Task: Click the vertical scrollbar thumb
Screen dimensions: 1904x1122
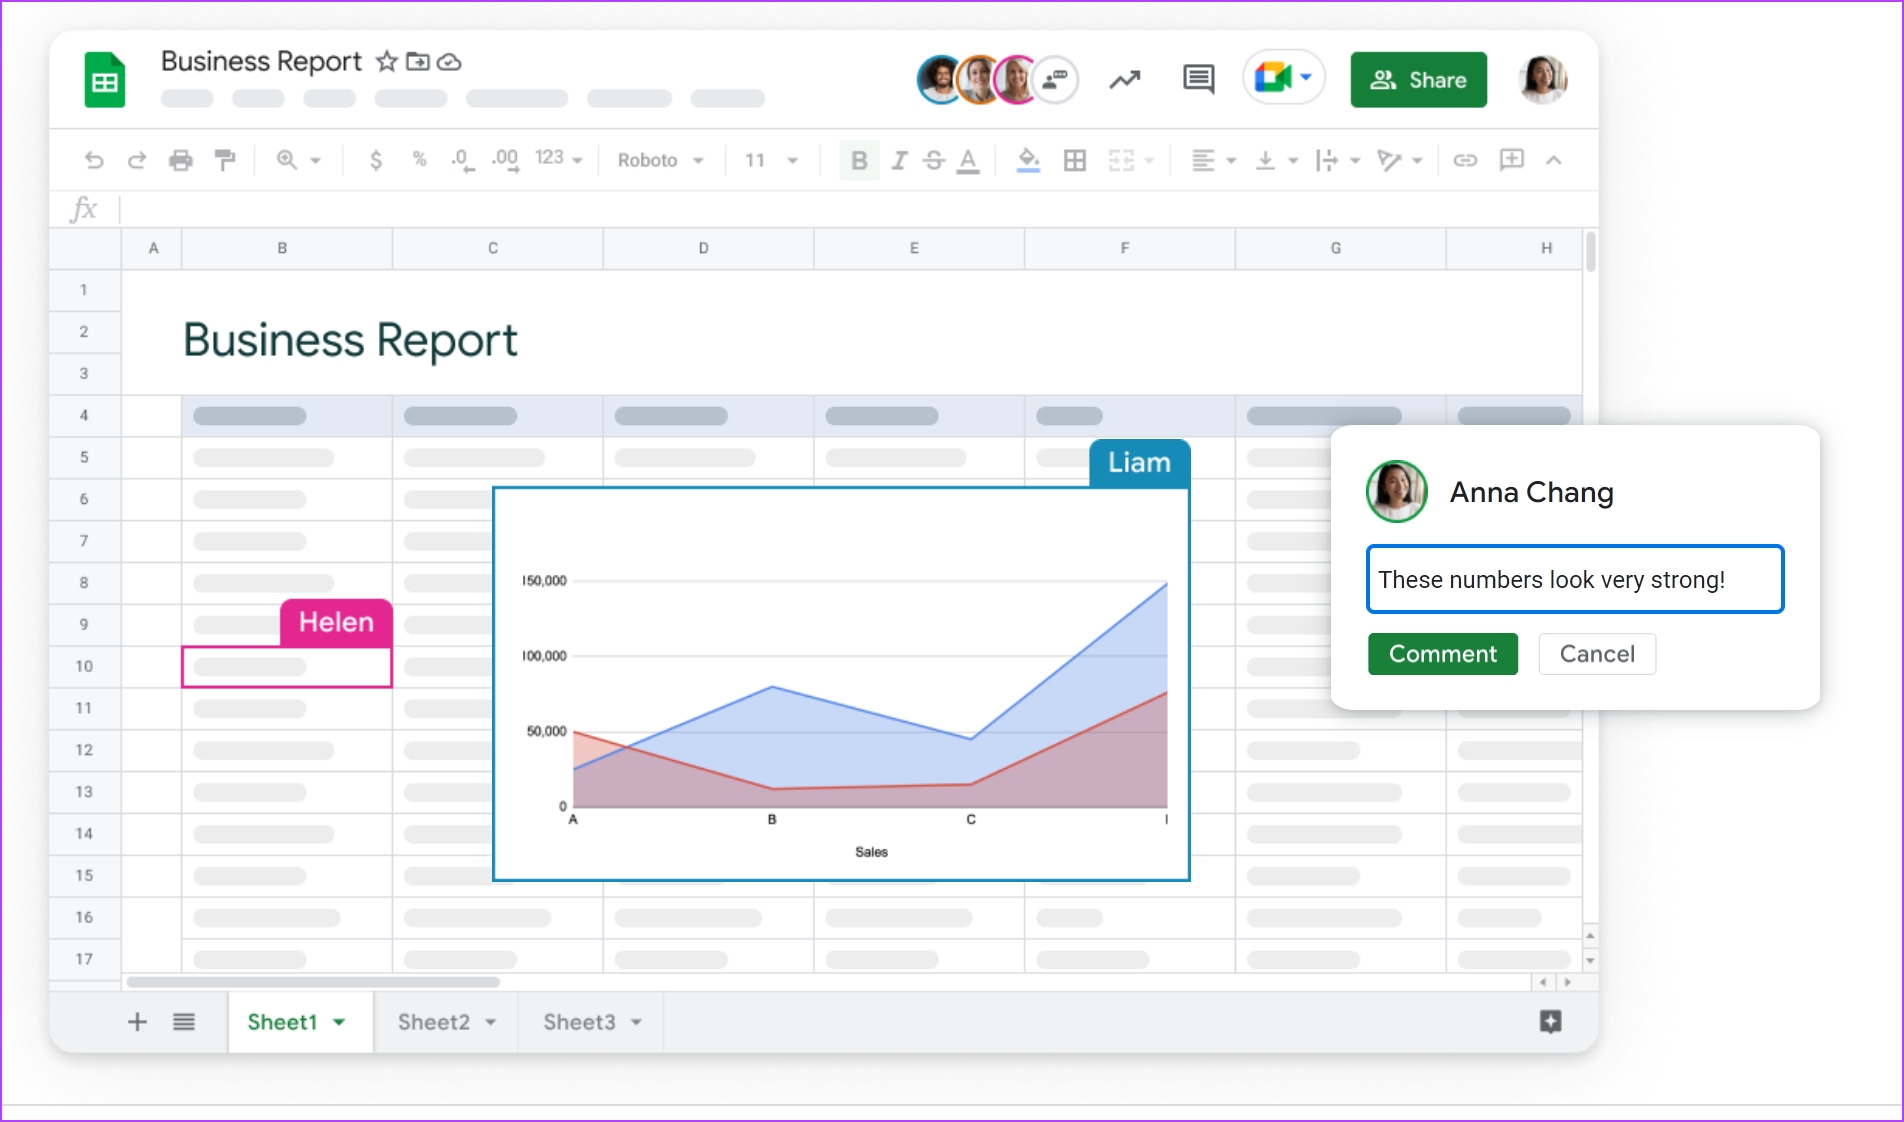Action: (x=1590, y=251)
